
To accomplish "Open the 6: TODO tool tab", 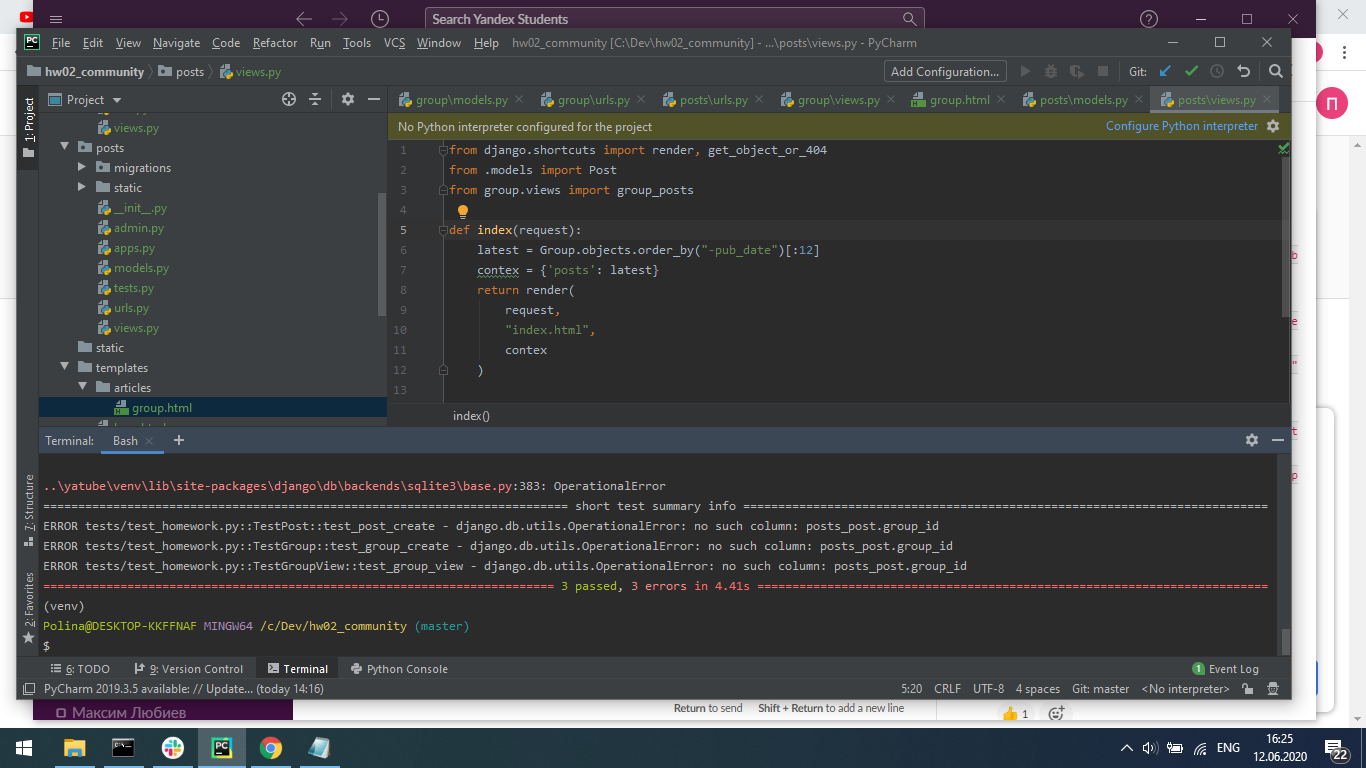I will 80,669.
